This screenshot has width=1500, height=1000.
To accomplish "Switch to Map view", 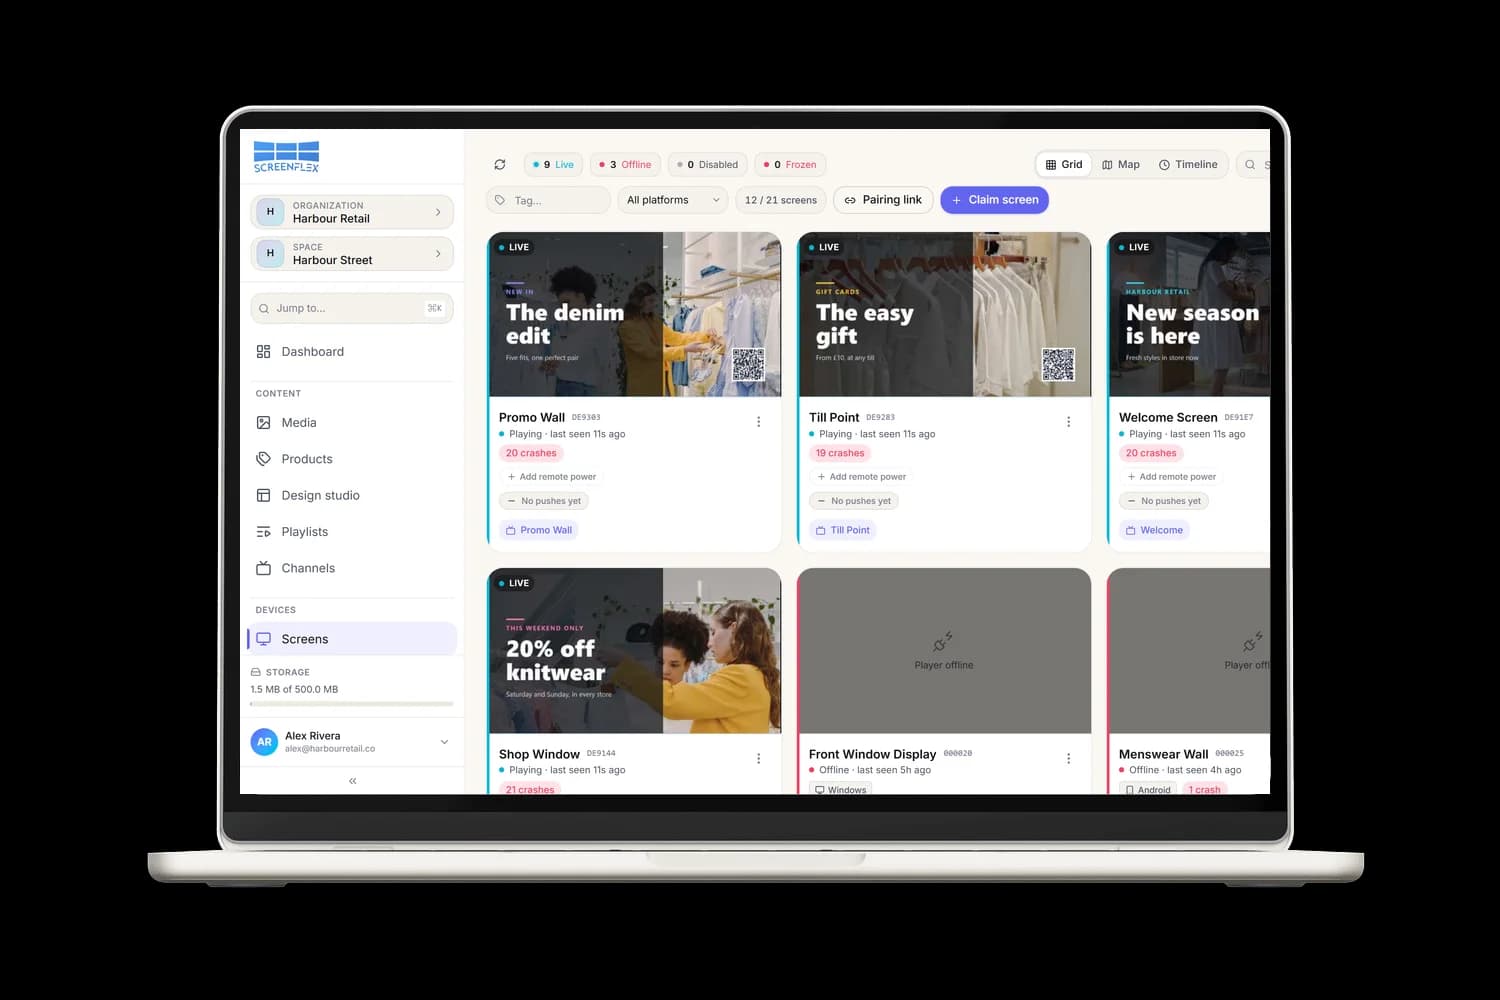I will (x=1121, y=165).
